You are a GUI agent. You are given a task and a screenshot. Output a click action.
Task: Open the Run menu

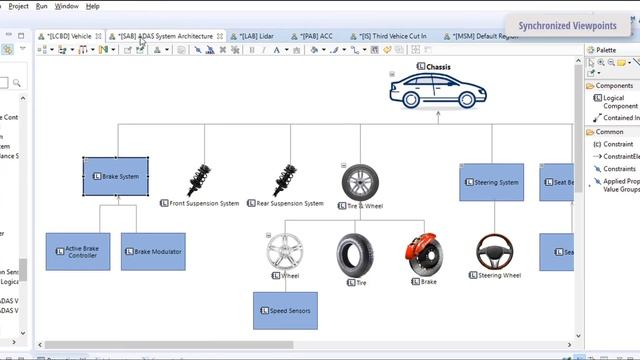point(41,6)
